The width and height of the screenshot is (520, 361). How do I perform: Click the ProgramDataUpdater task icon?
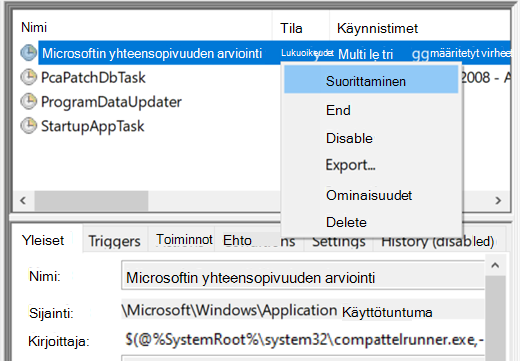[29, 101]
